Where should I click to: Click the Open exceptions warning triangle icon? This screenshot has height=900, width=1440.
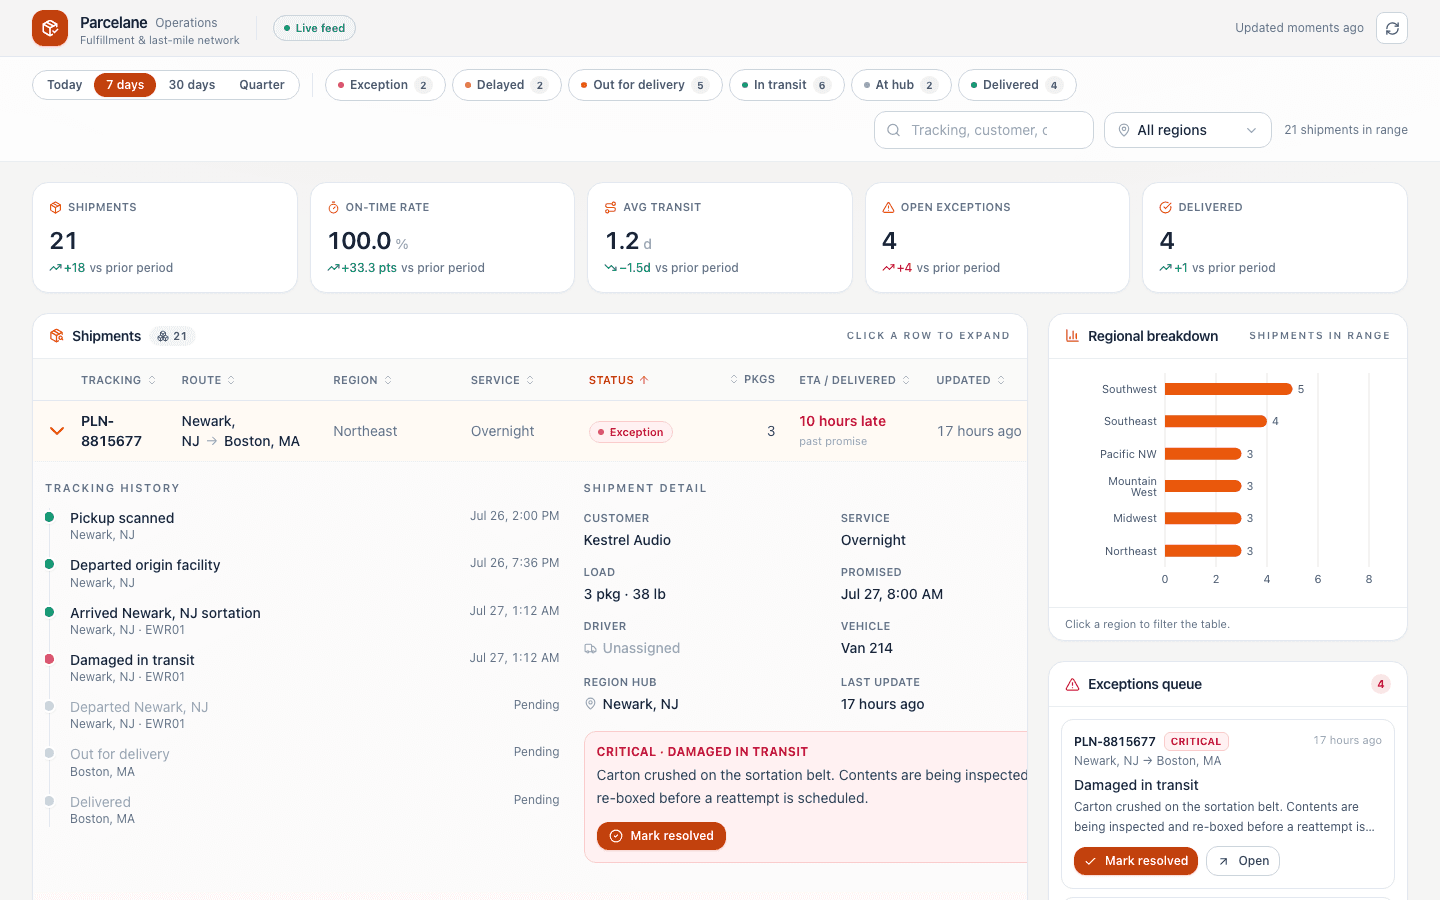tap(888, 207)
